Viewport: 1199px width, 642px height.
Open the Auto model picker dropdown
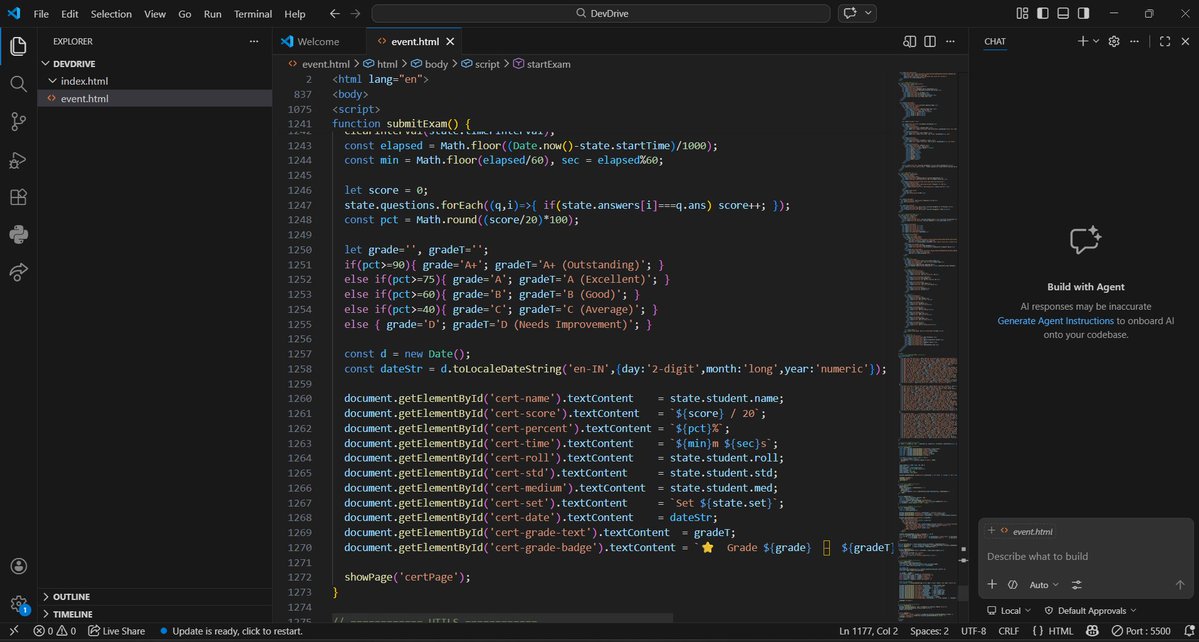click(x=1045, y=585)
